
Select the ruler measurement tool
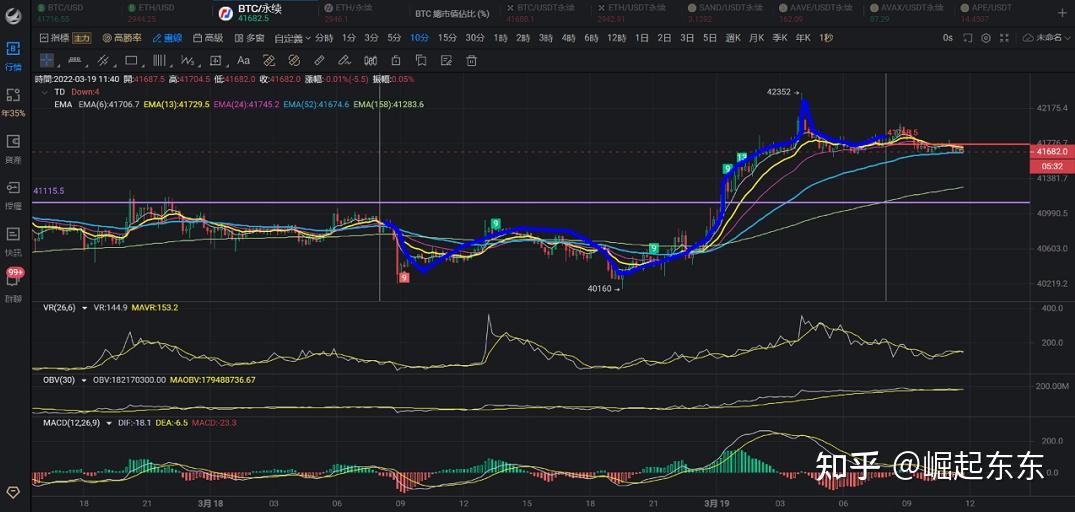click(319, 60)
